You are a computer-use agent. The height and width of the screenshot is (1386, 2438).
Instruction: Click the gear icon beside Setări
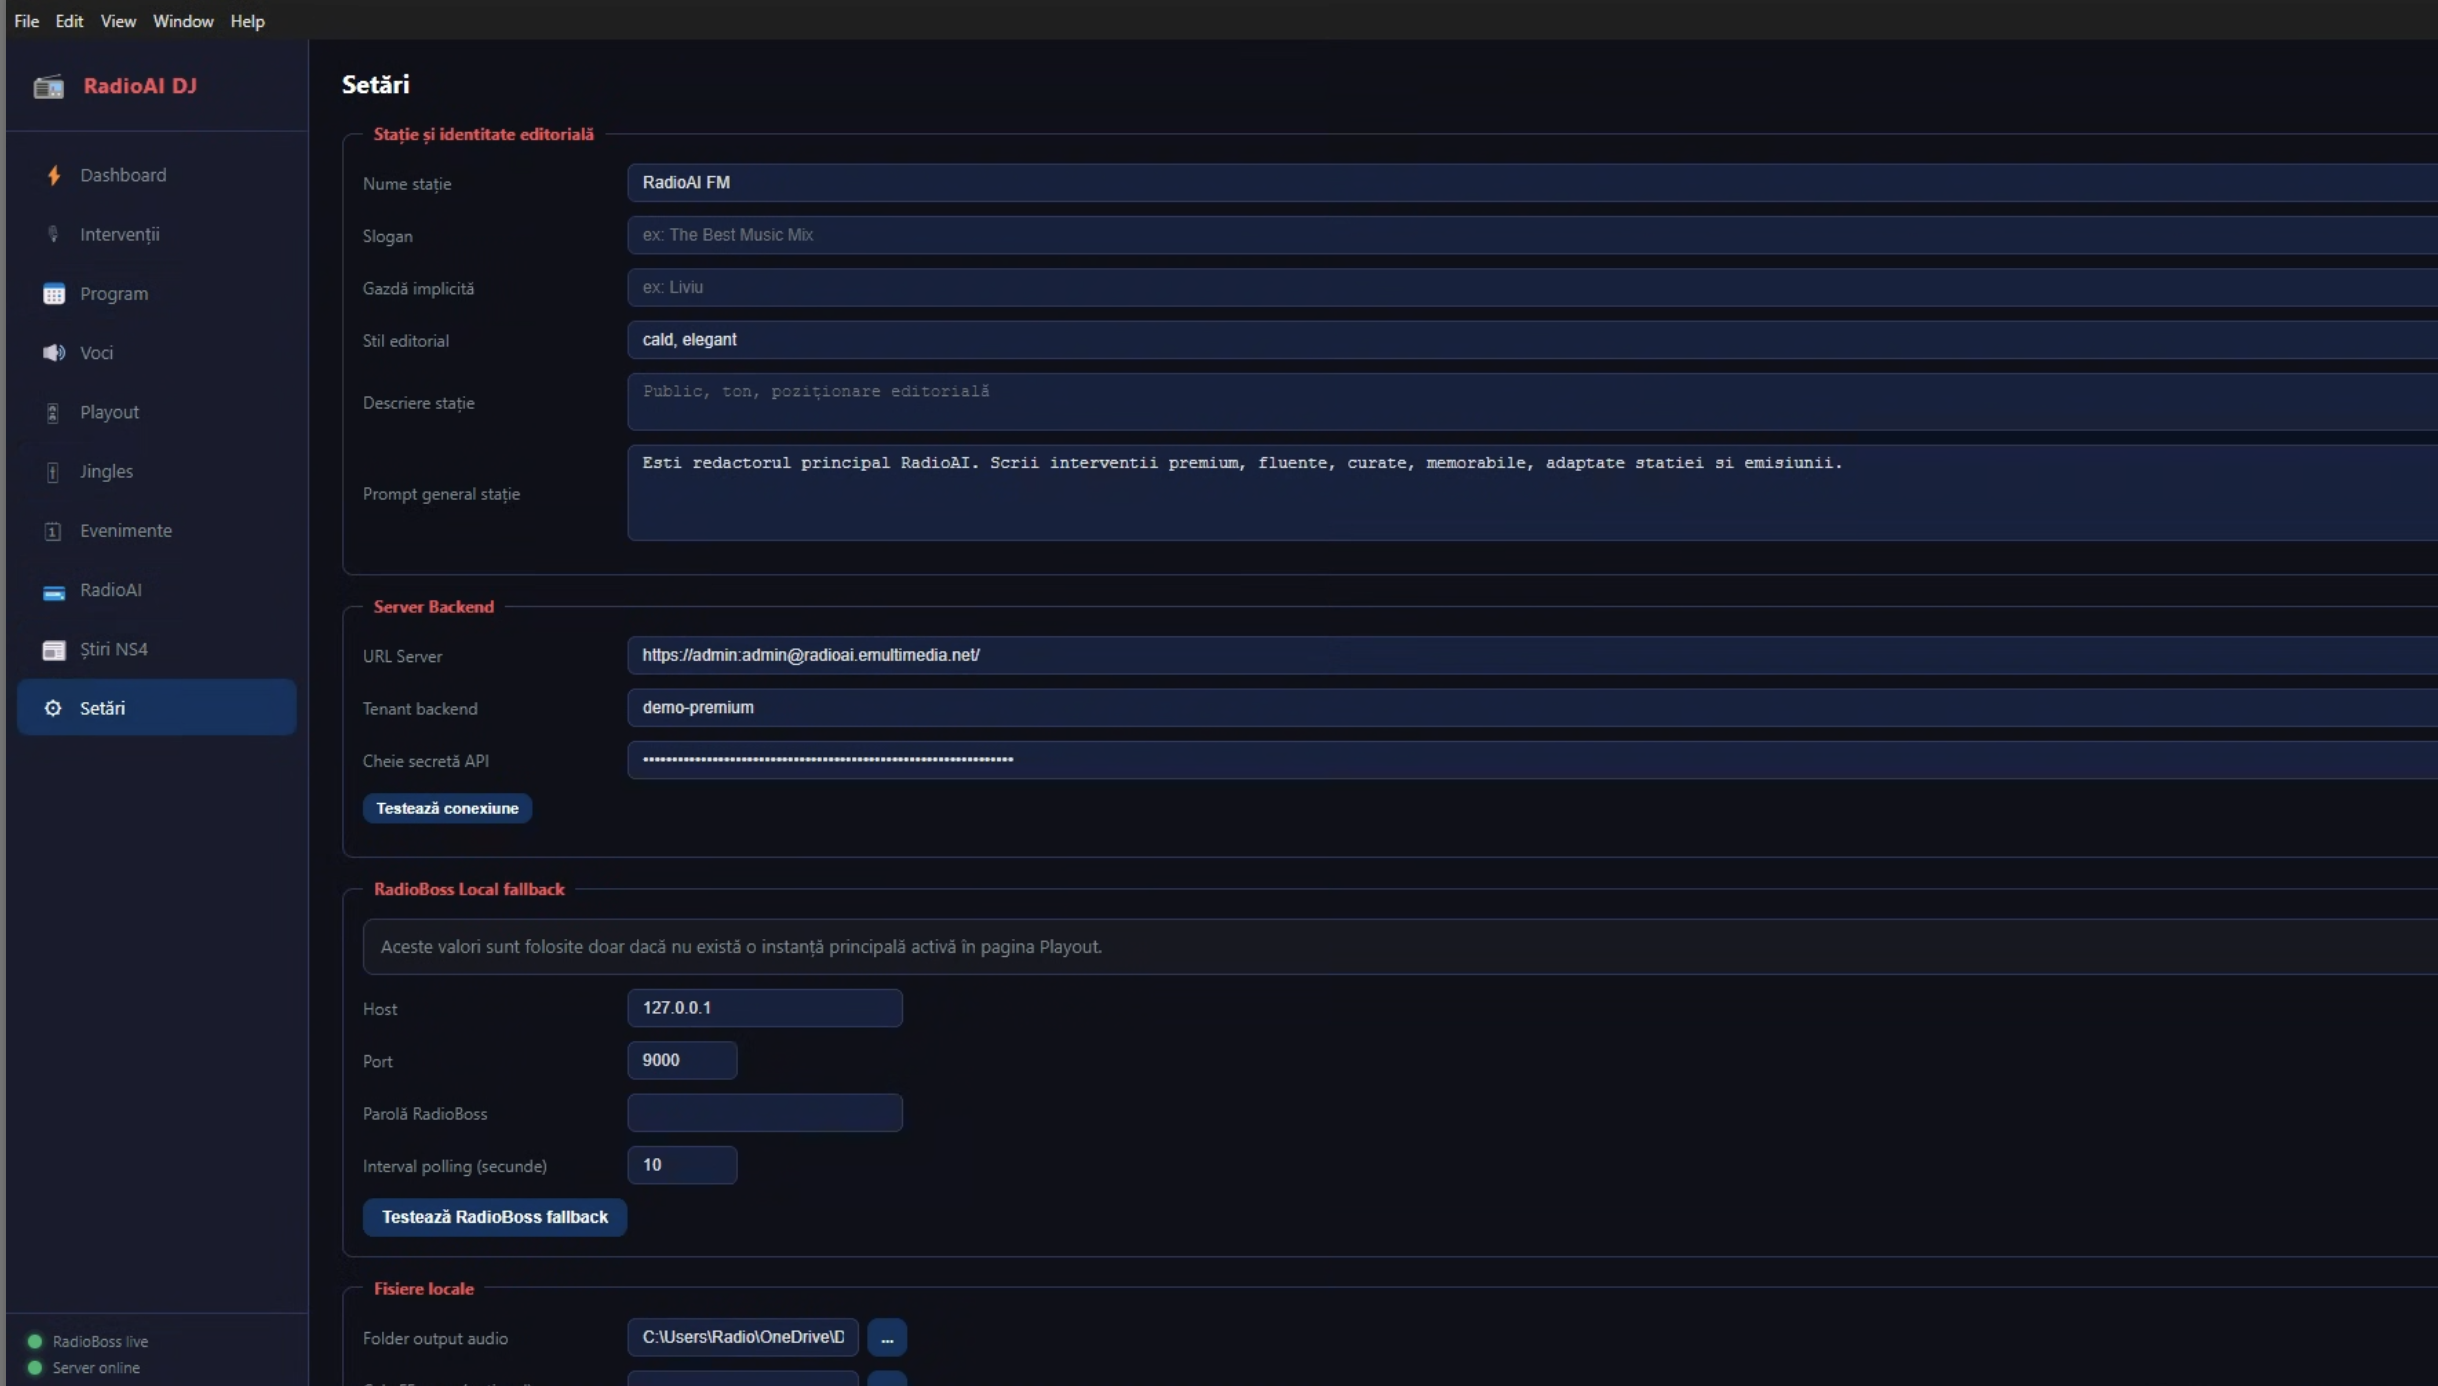(53, 708)
